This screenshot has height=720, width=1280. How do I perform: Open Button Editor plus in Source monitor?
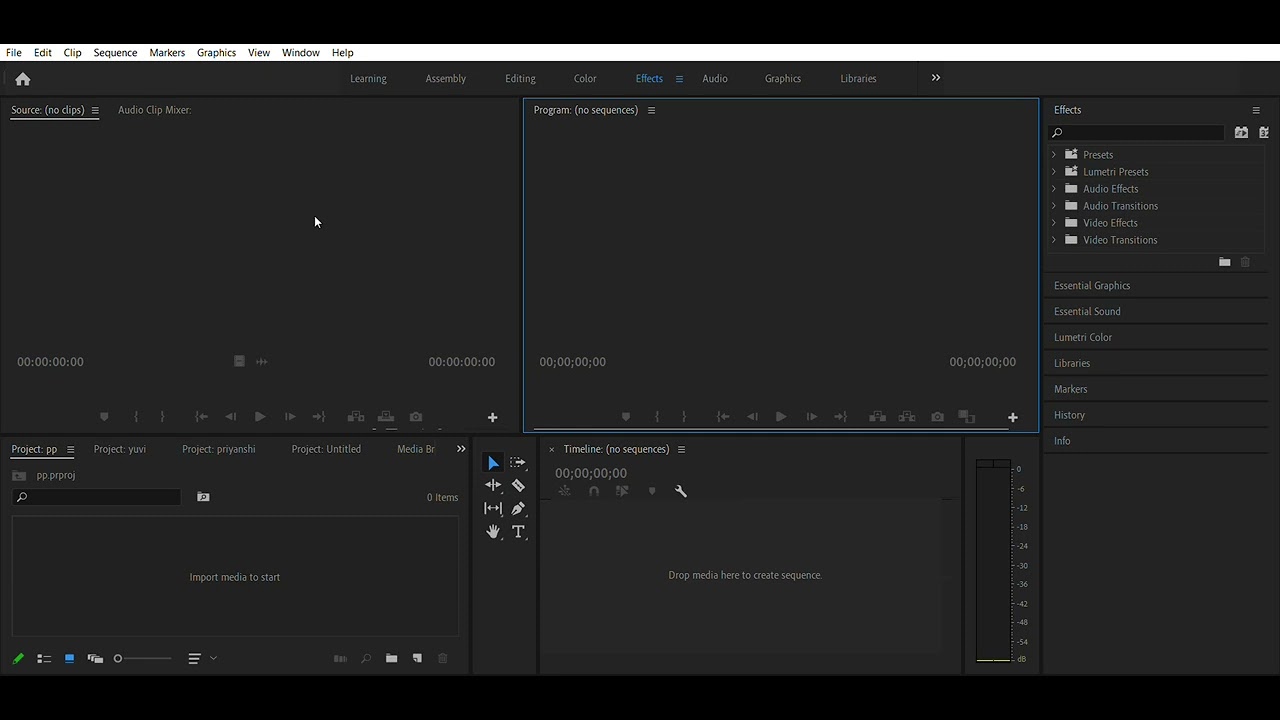492,417
